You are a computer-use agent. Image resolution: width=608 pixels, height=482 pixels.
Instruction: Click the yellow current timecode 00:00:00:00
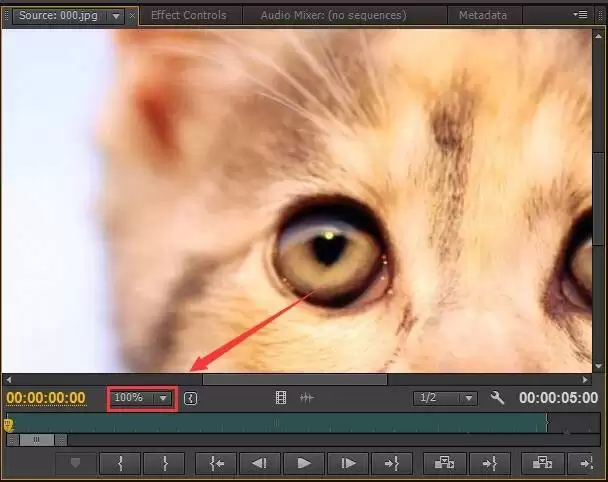[x=46, y=398]
